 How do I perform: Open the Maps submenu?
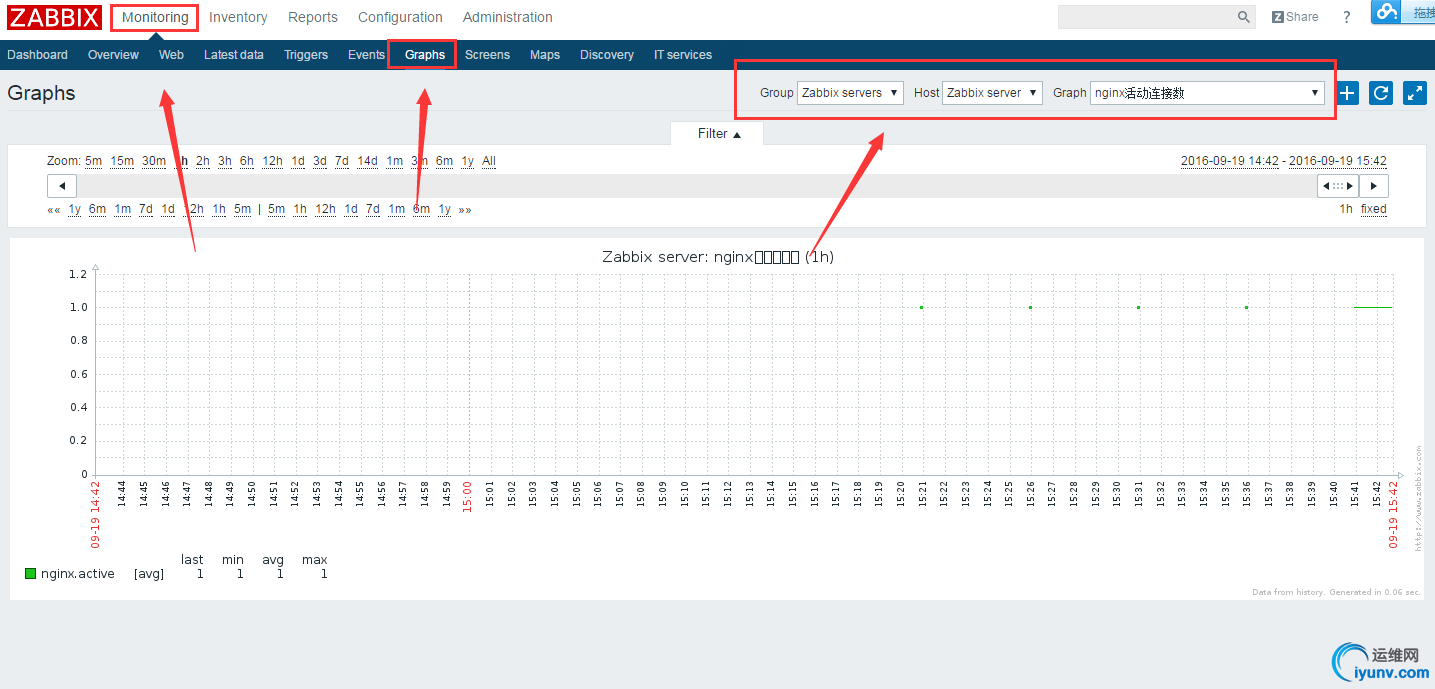pos(545,55)
